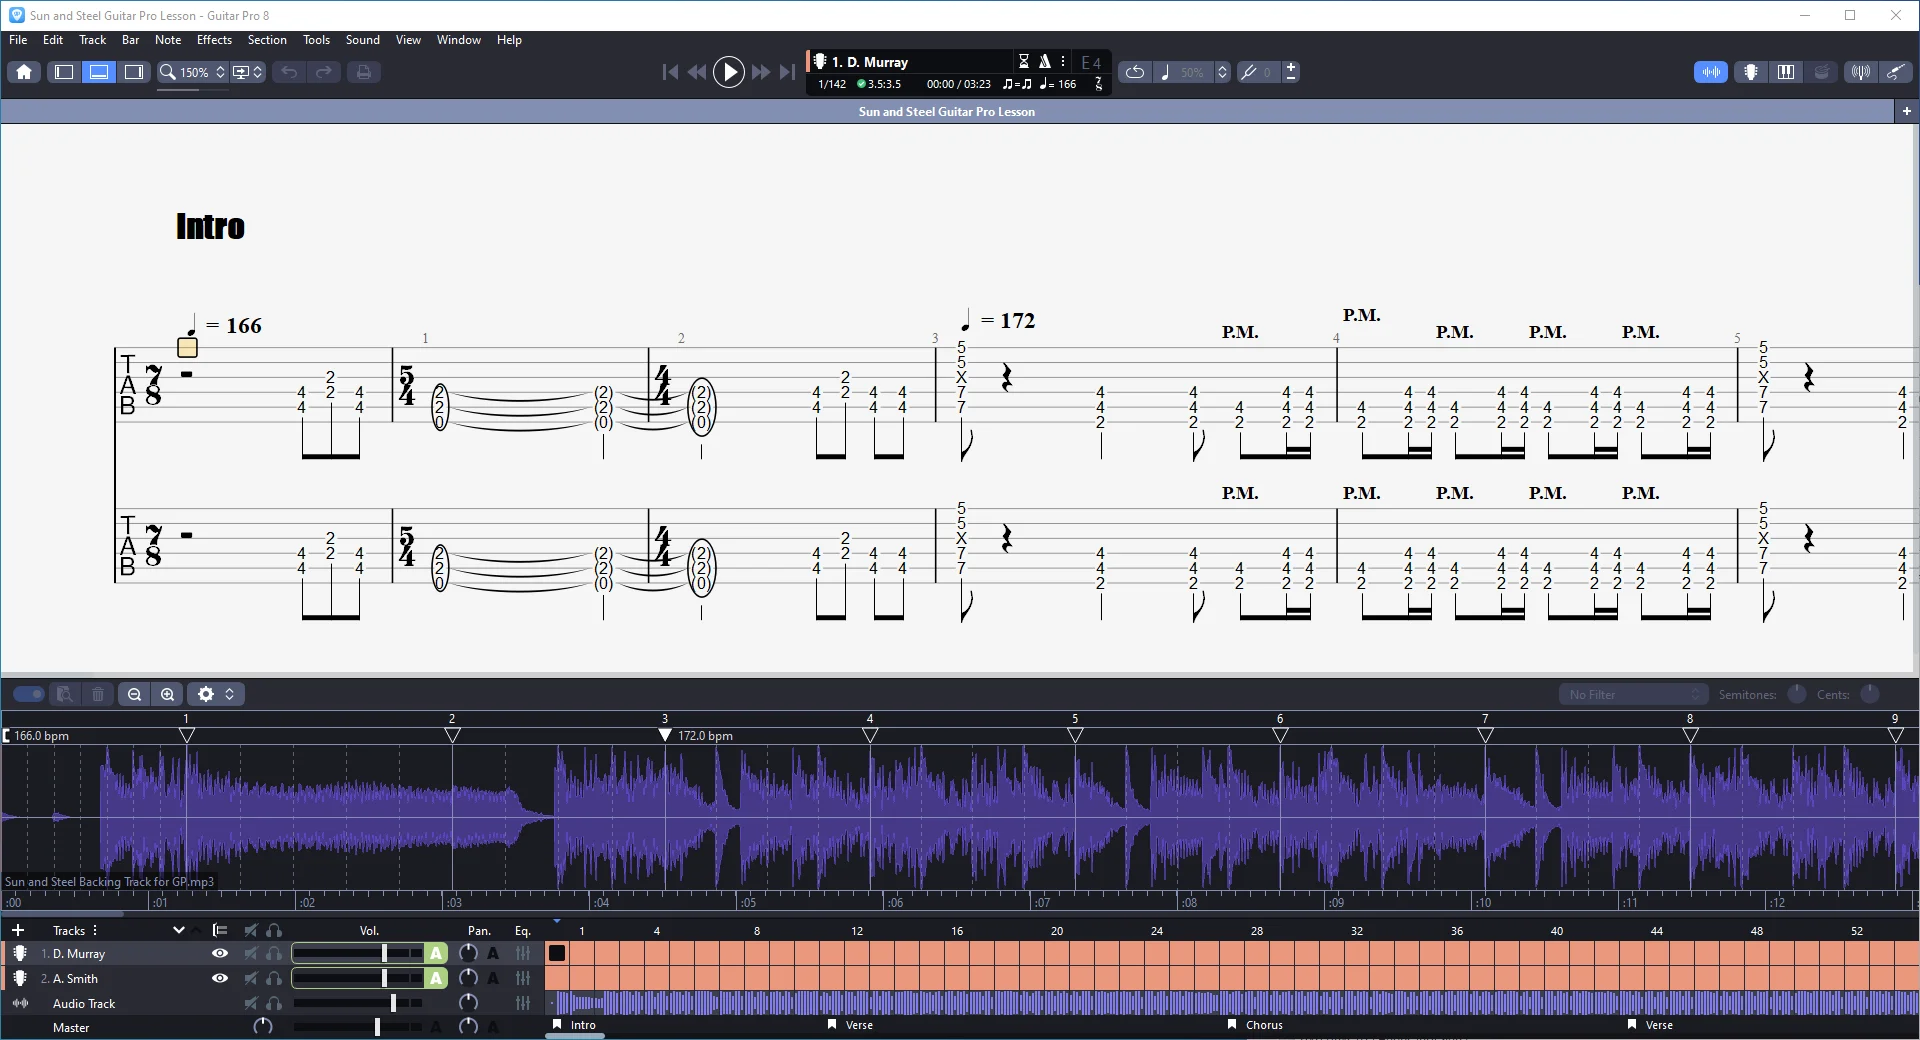Image resolution: width=1920 pixels, height=1040 pixels.
Task: Adjust the Cents knob
Action: (1870, 694)
